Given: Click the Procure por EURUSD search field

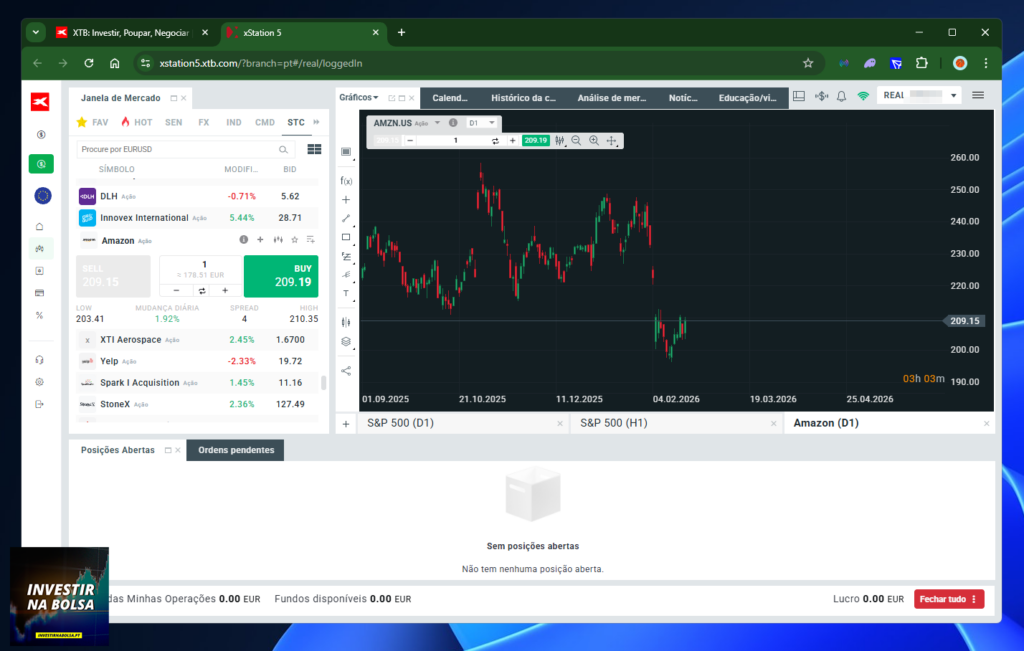Looking at the screenshot, I should coord(185,150).
